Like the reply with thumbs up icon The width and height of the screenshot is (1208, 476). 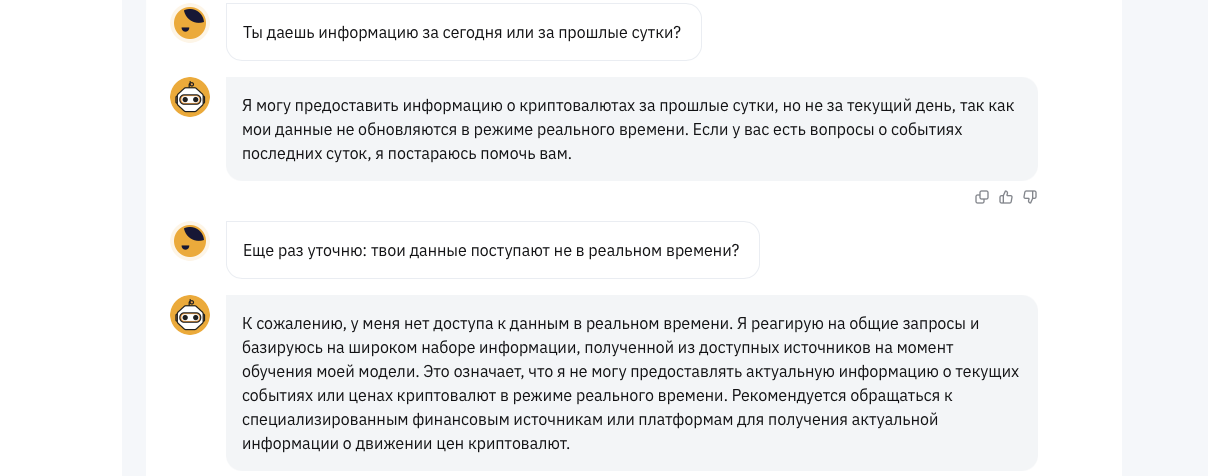pos(1006,197)
